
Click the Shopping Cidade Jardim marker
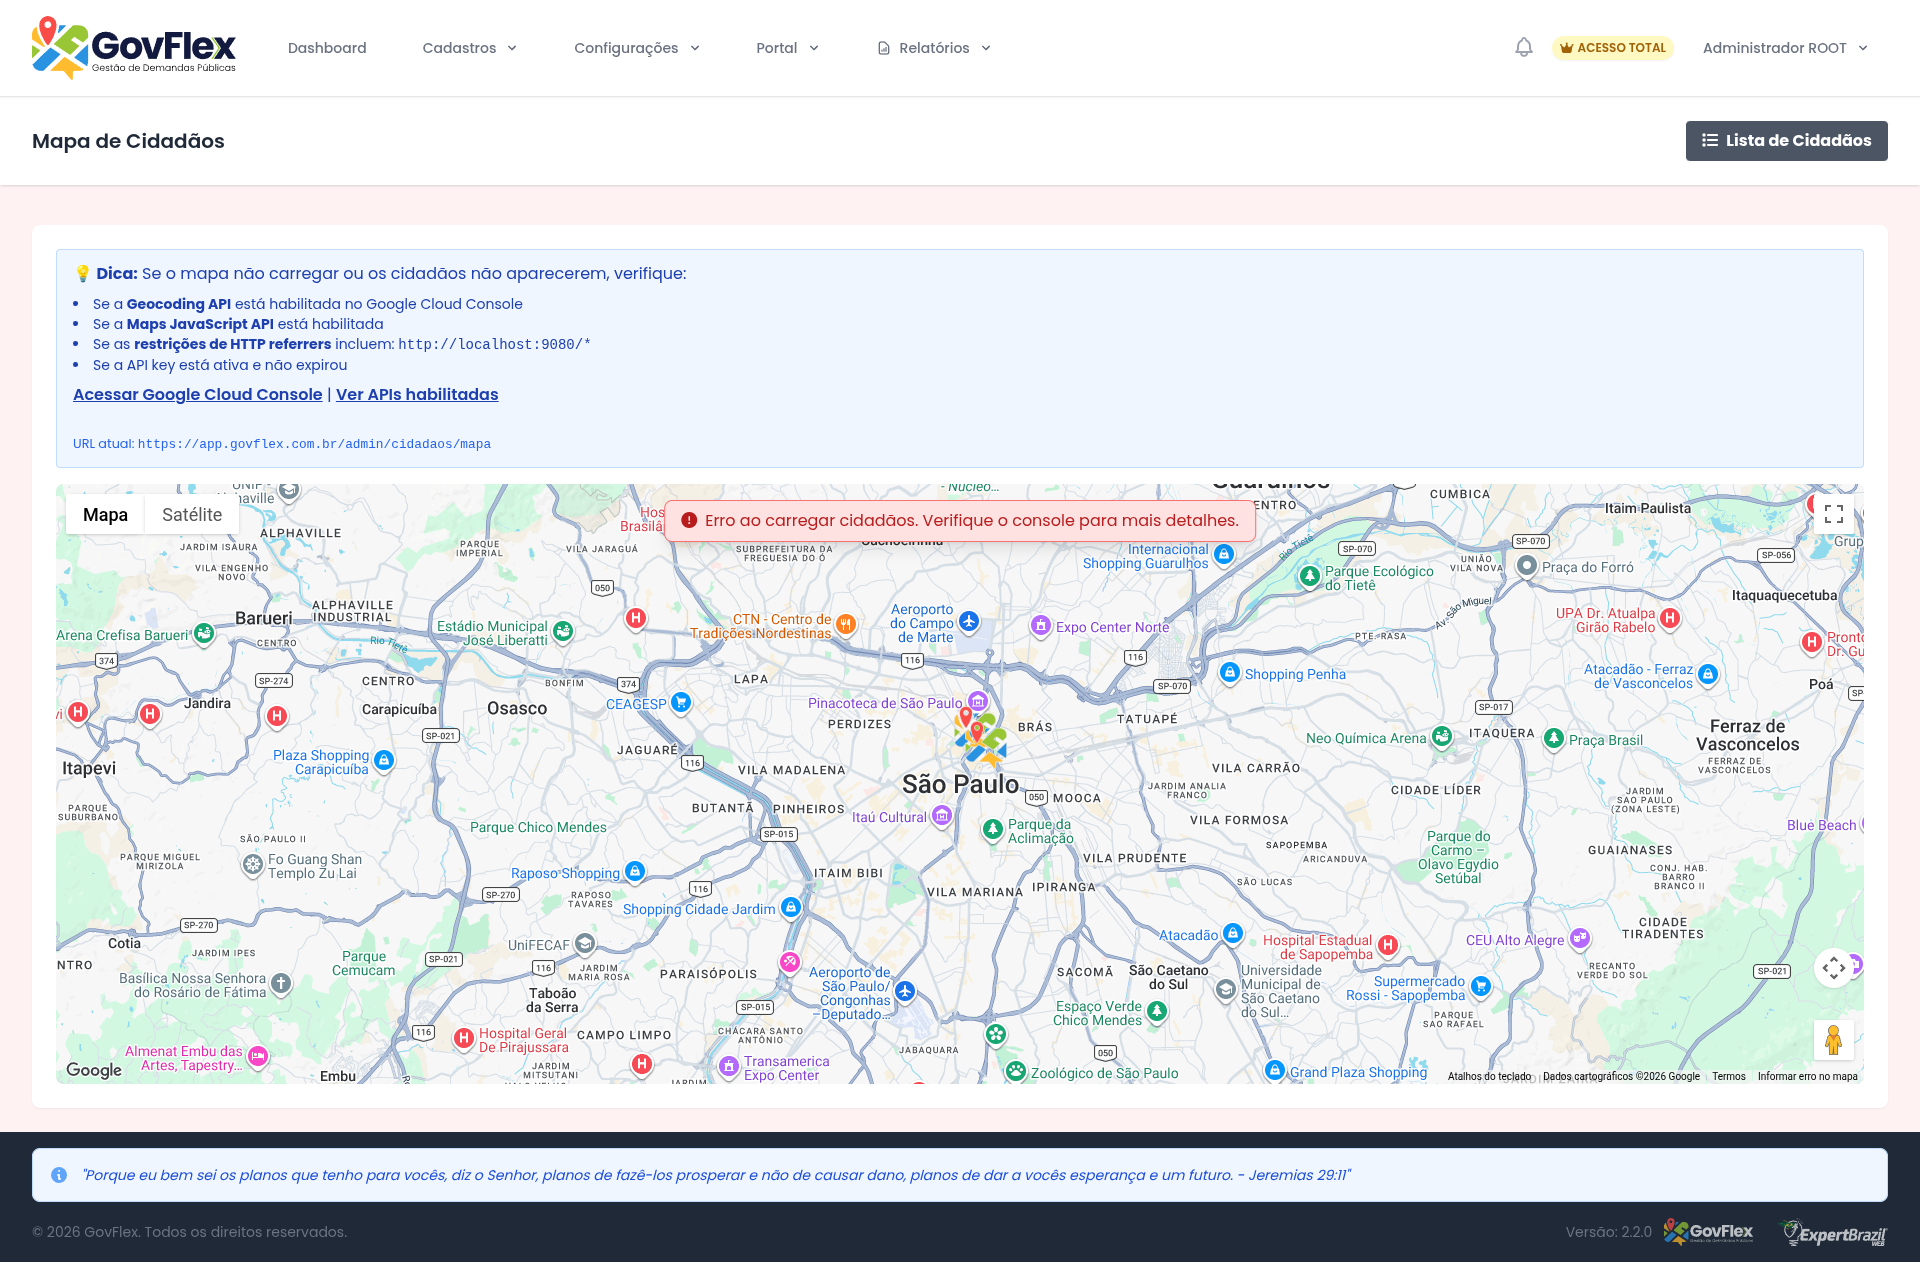(x=790, y=907)
